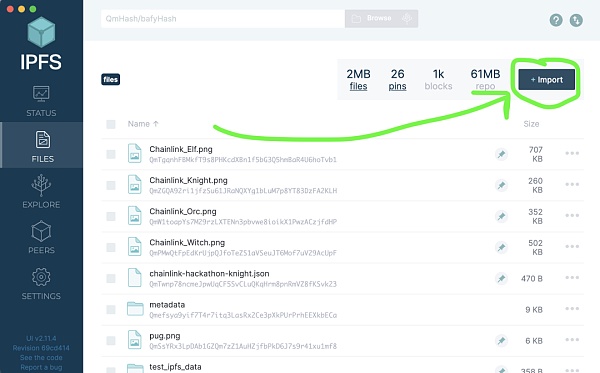Screen dimensions: 600x373
Task: Open the Chainlink_Orc.png file name
Action: [183, 211]
